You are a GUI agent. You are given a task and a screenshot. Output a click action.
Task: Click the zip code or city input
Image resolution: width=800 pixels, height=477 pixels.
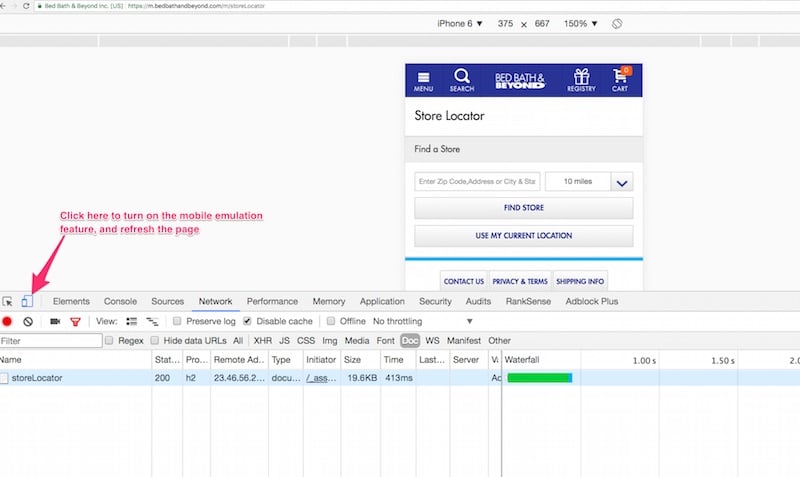(477, 182)
